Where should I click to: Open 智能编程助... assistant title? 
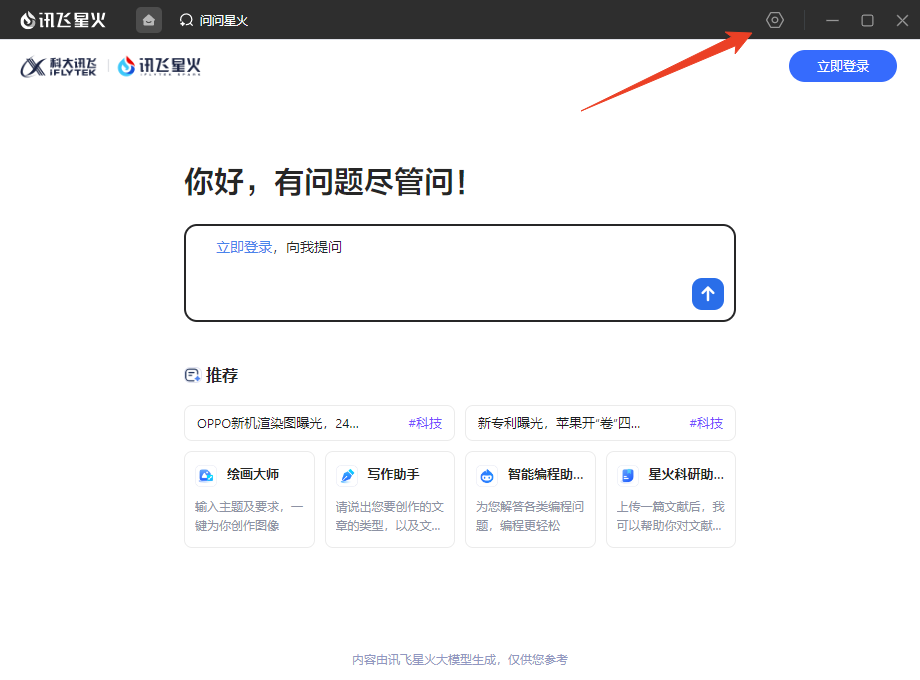[x=546, y=474]
